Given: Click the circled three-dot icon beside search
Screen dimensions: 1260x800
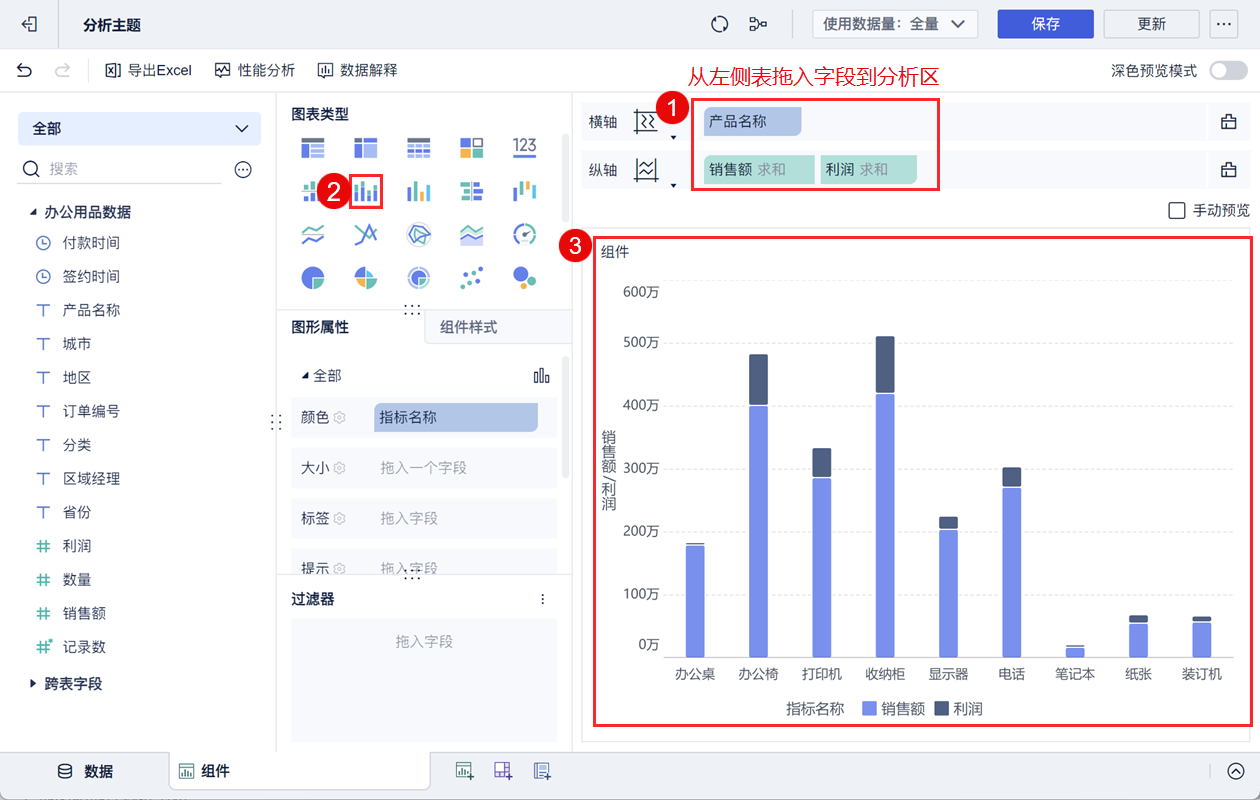Looking at the screenshot, I should [243, 170].
